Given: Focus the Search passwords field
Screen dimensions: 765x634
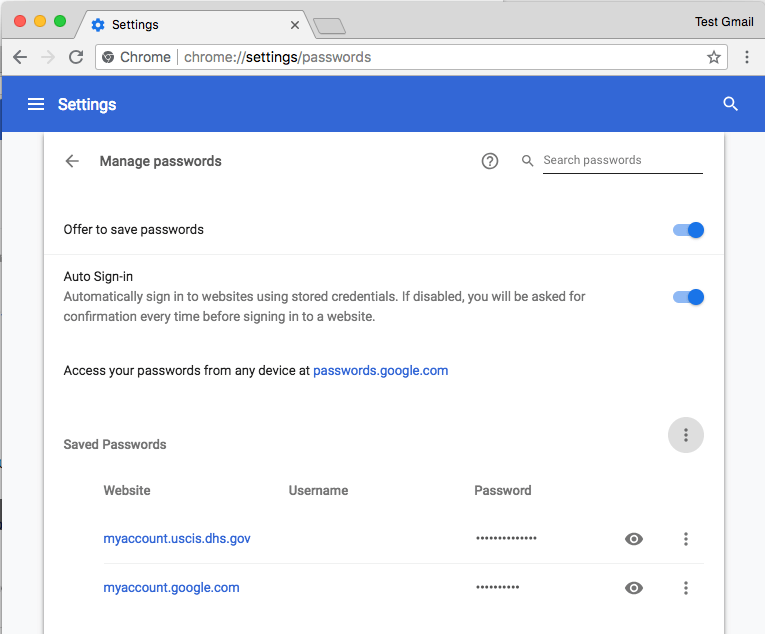Looking at the screenshot, I should coord(623,161).
